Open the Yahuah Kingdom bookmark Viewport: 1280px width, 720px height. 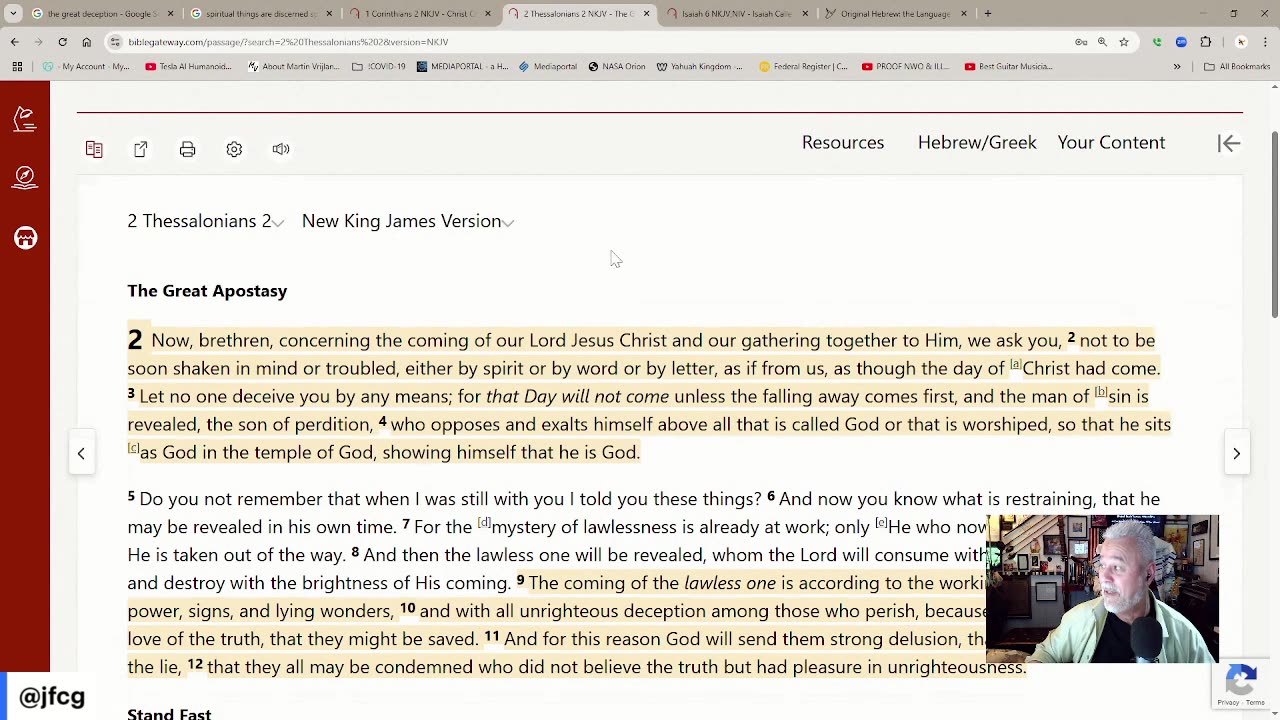700,67
